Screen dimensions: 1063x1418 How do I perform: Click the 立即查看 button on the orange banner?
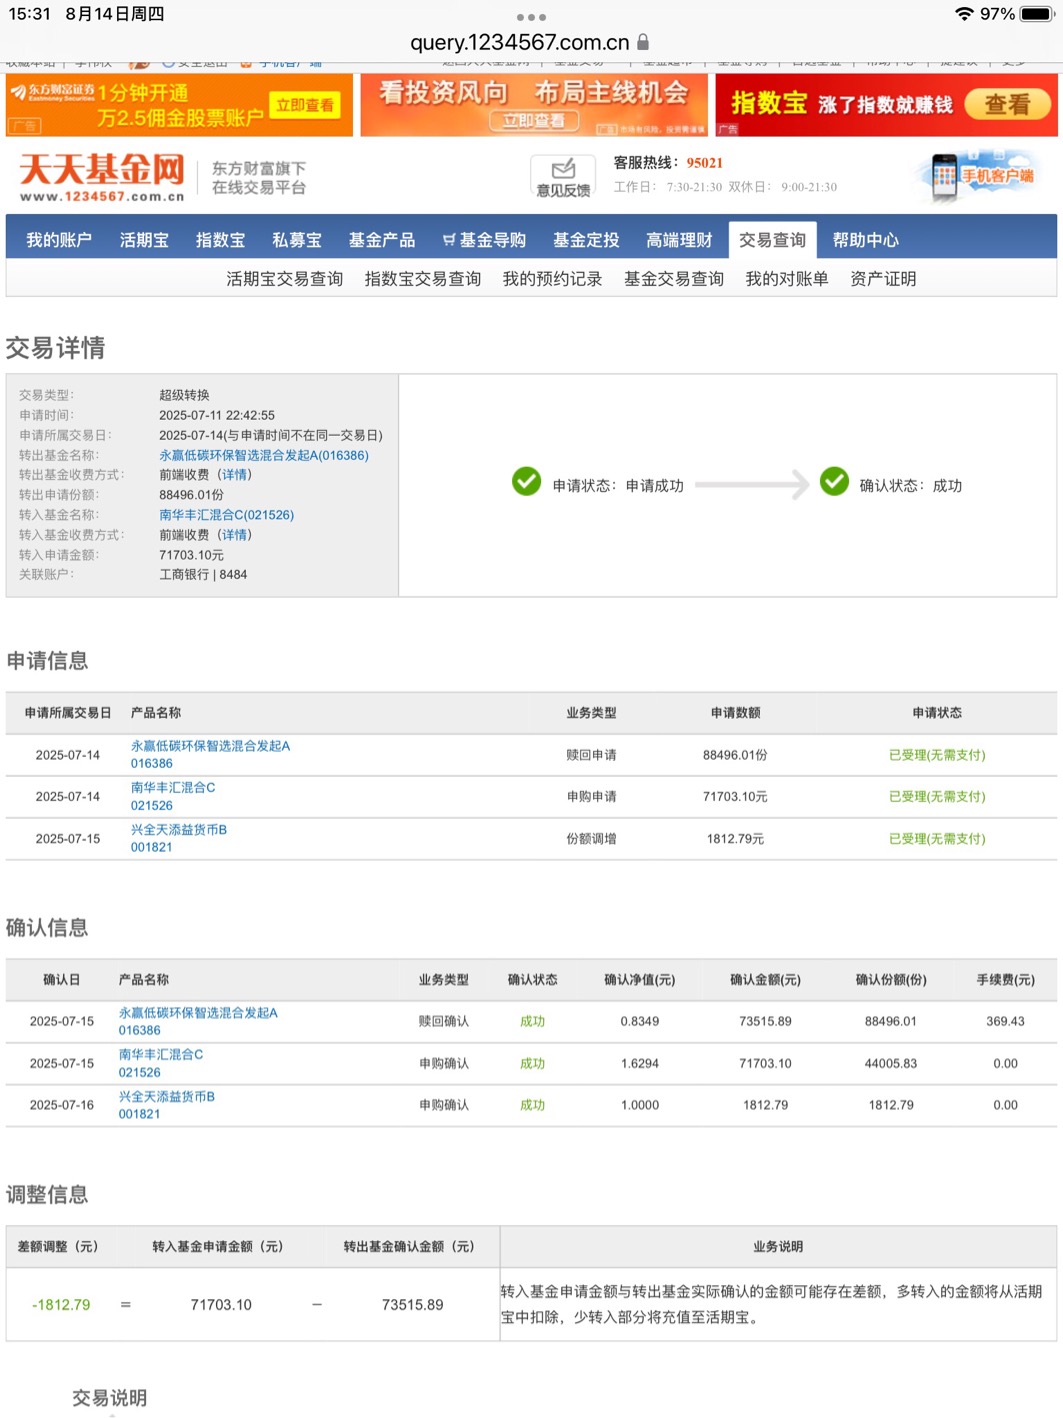click(305, 105)
